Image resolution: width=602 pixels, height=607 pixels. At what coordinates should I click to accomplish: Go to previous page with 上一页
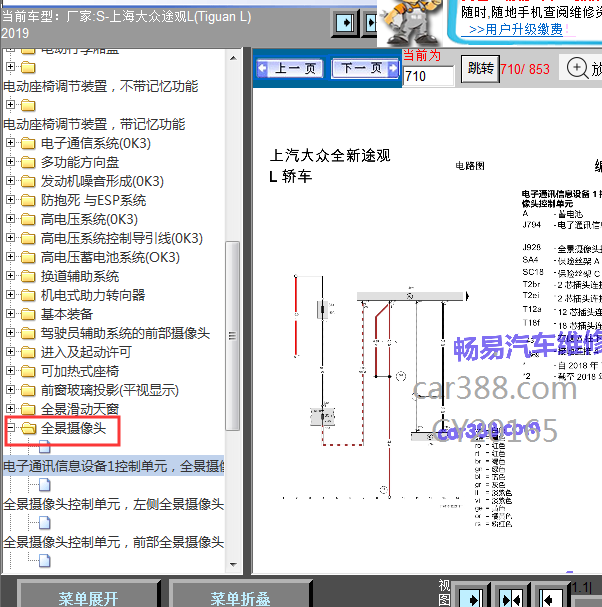pos(290,69)
